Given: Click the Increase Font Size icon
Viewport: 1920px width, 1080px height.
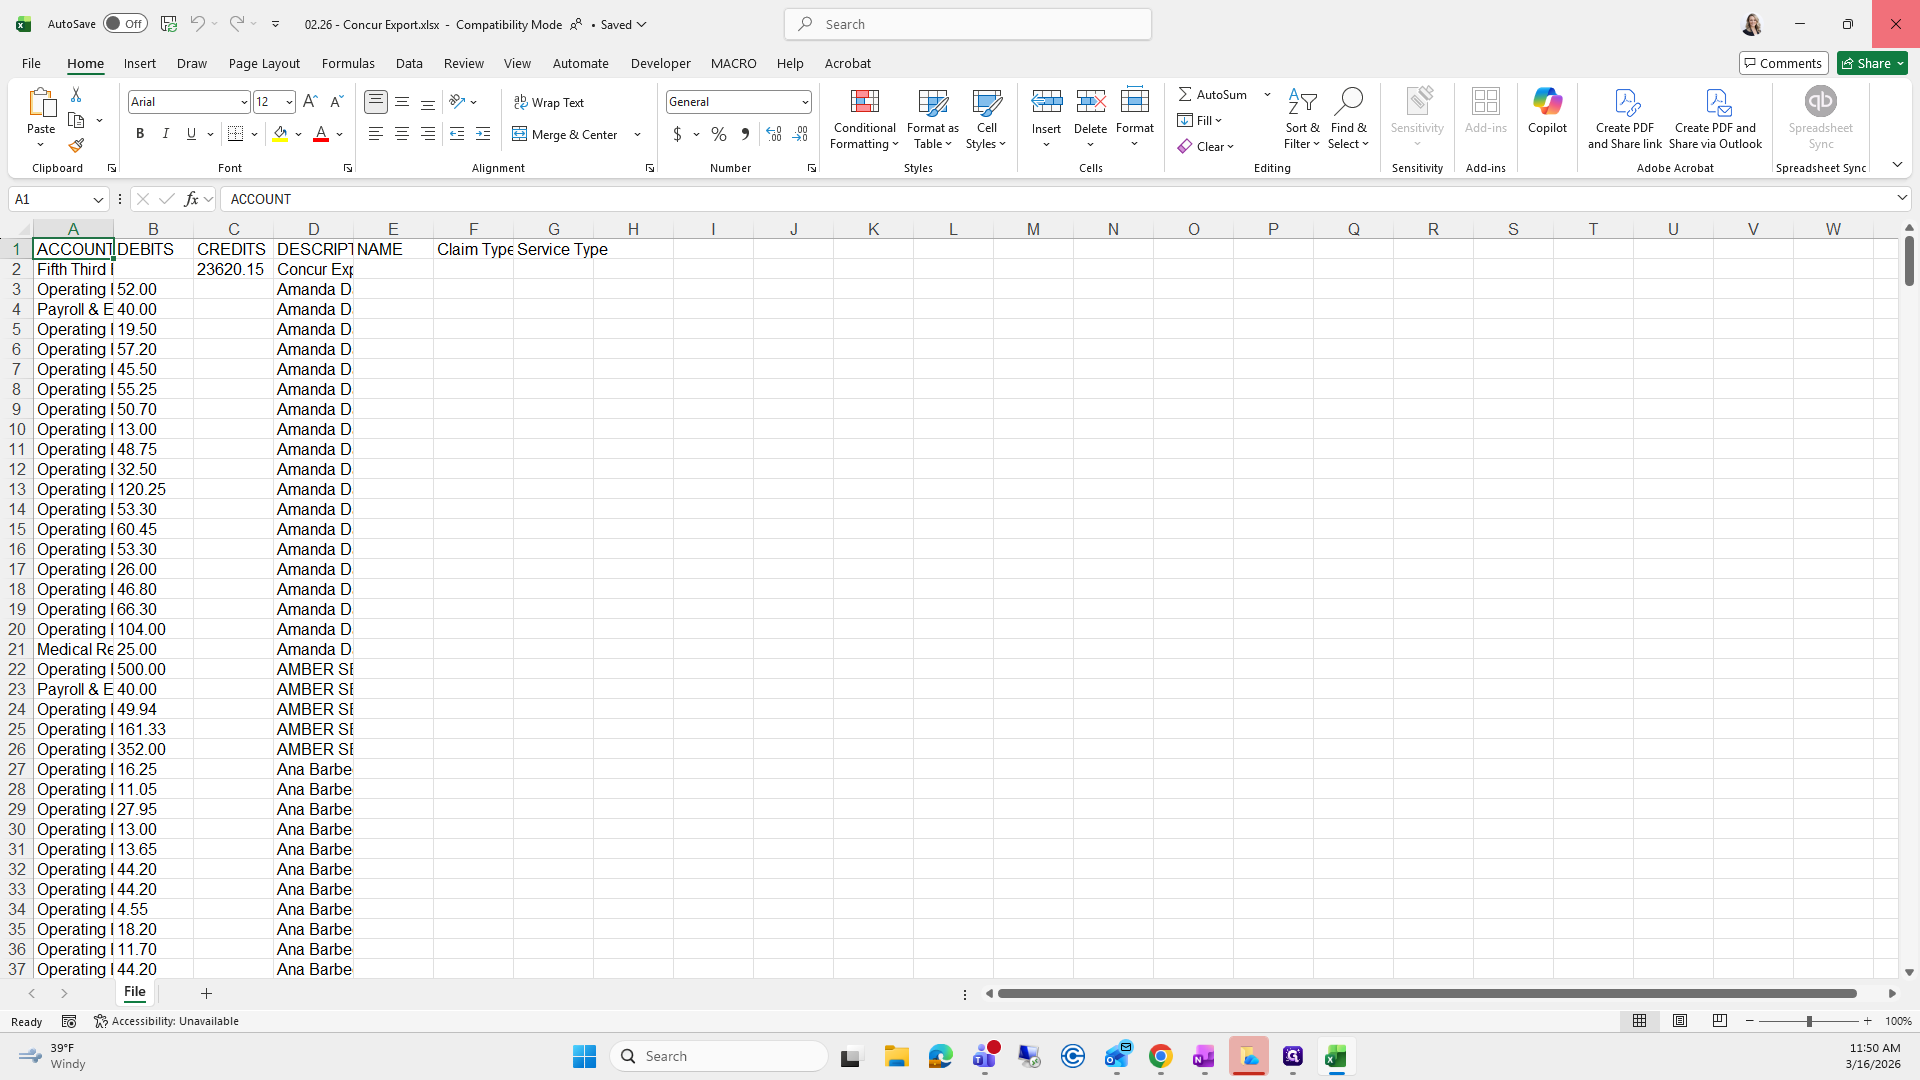Looking at the screenshot, I should (x=310, y=102).
